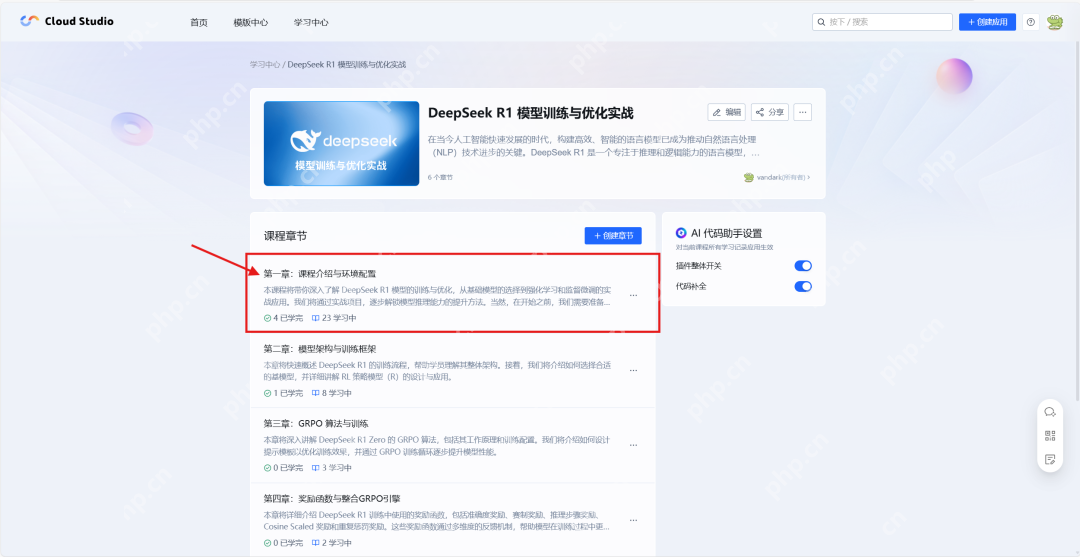The image size is (1080, 557).
Task: Open 学习中心 in top navigation
Action: coord(311,22)
